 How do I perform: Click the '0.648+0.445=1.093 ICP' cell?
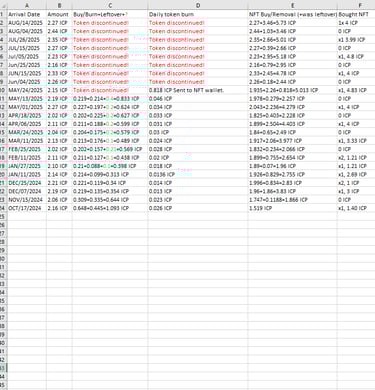pyautogui.click(x=110, y=208)
